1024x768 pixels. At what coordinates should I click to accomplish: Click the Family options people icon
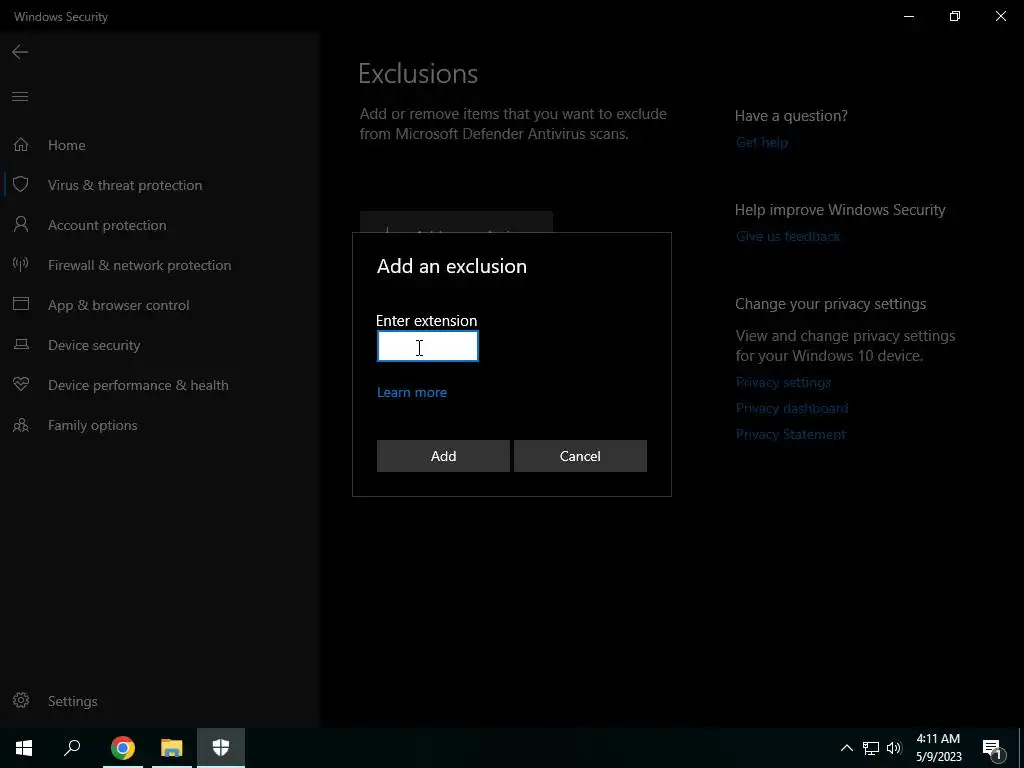coord(21,424)
